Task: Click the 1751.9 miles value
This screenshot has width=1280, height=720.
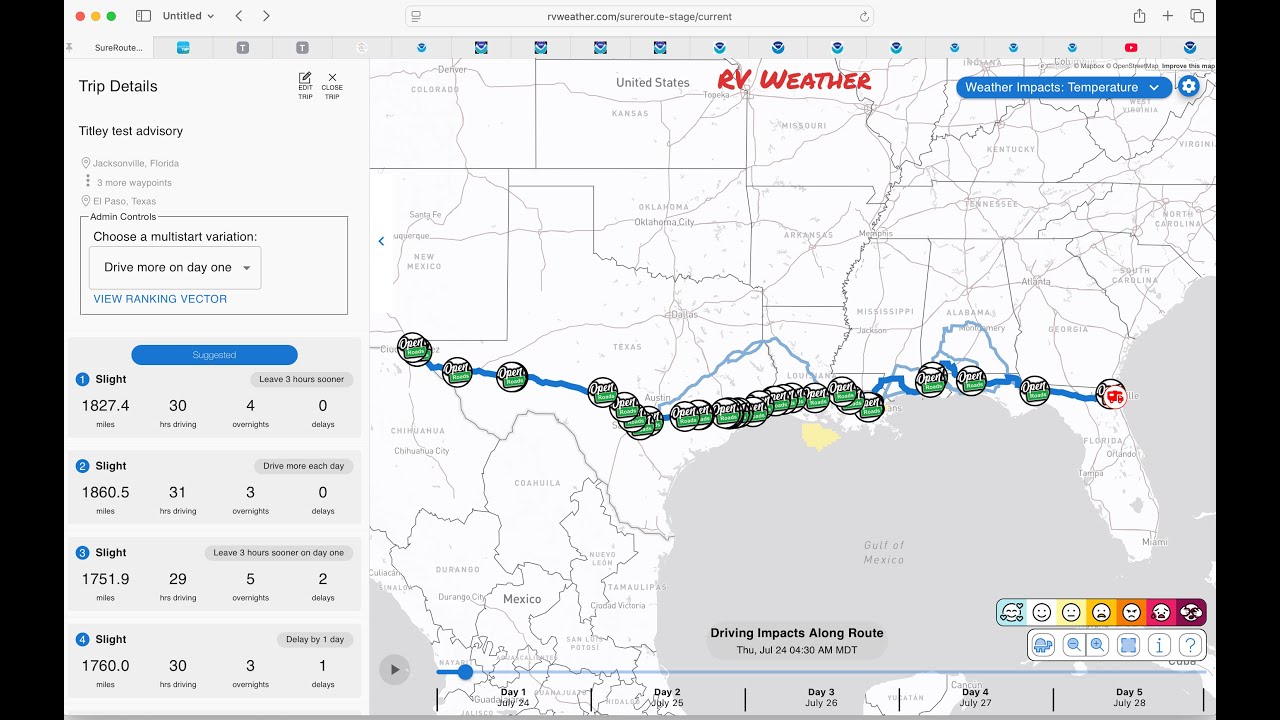Action: click(x=105, y=580)
